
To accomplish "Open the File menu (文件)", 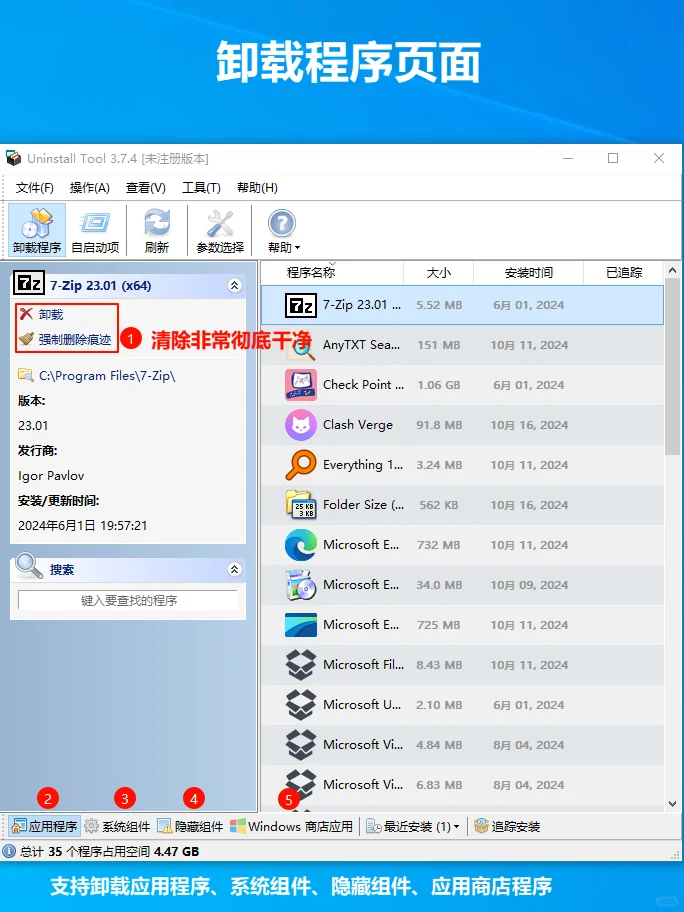I will (34, 188).
